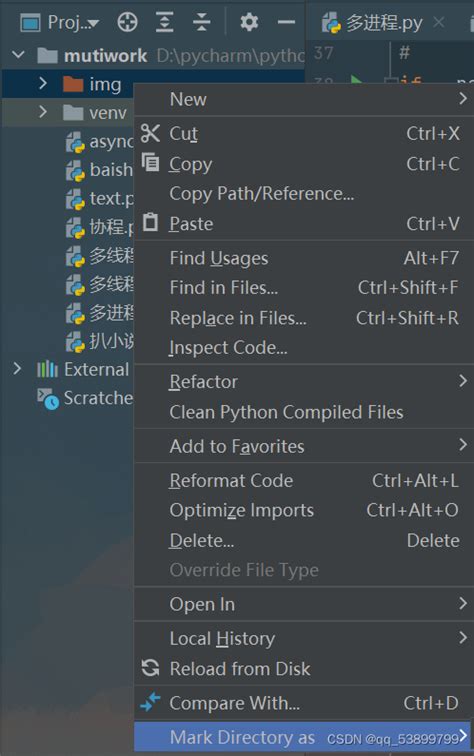The width and height of the screenshot is (474, 756).
Task: Click the Compare With arrows icon
Action: [150, 702]
